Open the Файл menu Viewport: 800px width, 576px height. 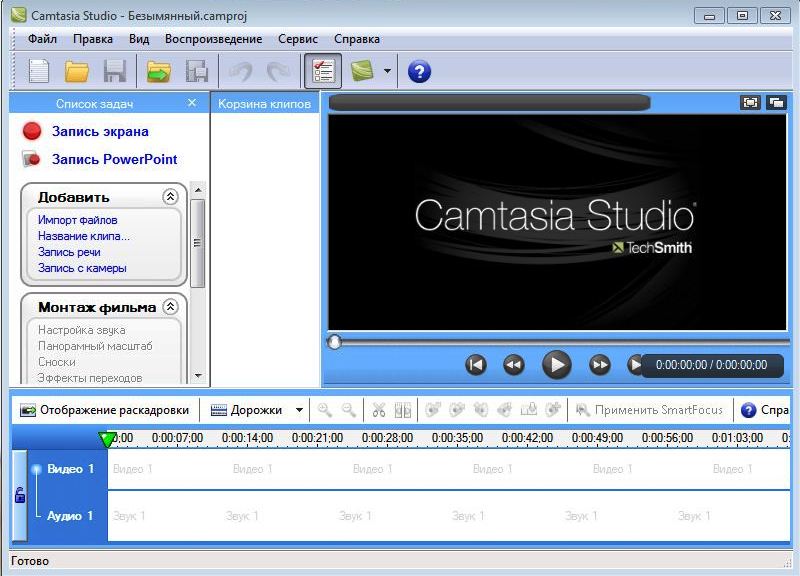(42, 39)
